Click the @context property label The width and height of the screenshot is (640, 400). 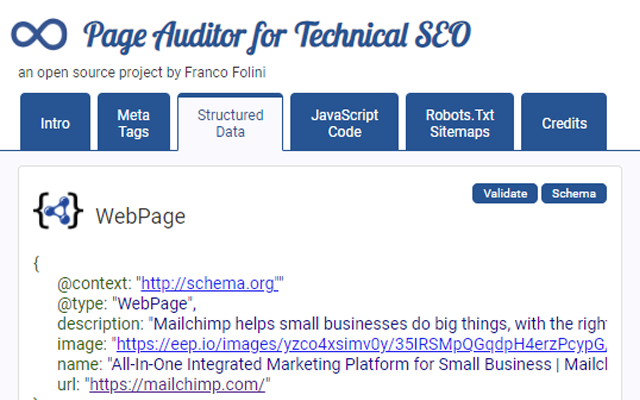98,284
